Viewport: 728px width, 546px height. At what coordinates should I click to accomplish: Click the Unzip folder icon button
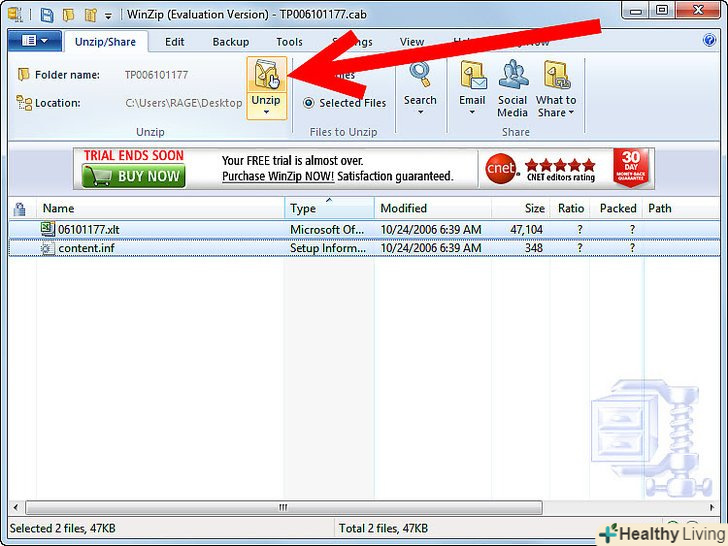[266, 74]
